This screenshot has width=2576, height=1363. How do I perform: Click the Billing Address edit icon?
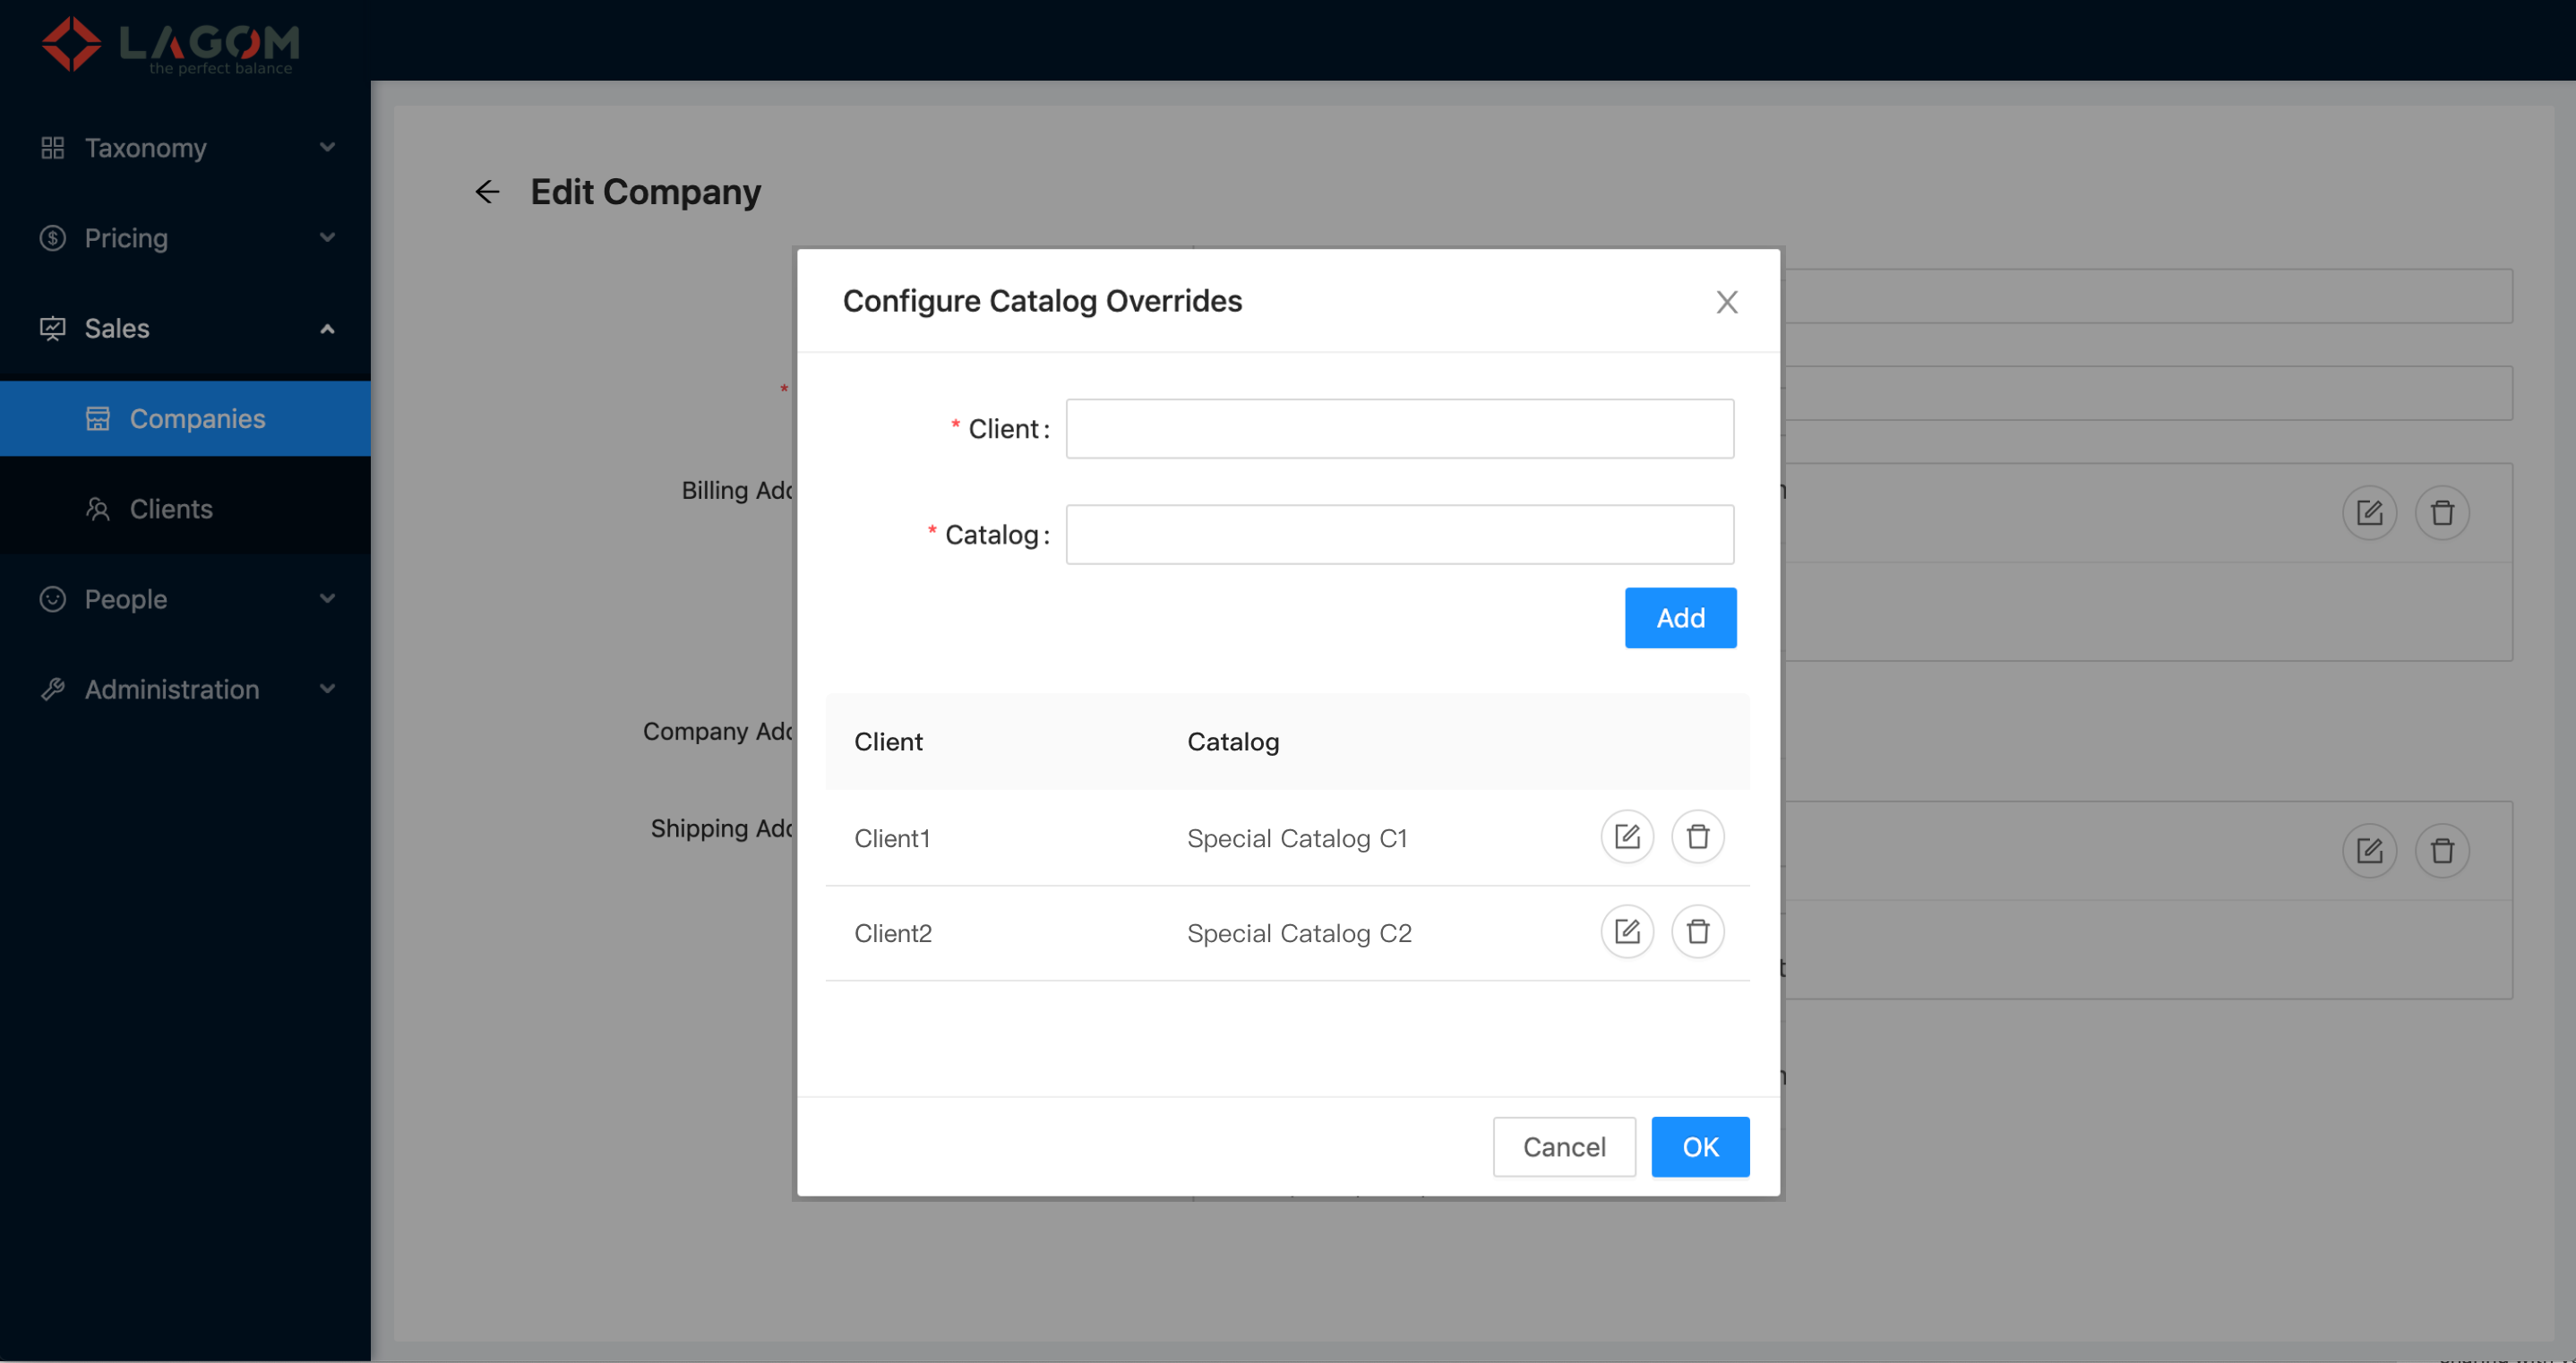click(2369, 513)
